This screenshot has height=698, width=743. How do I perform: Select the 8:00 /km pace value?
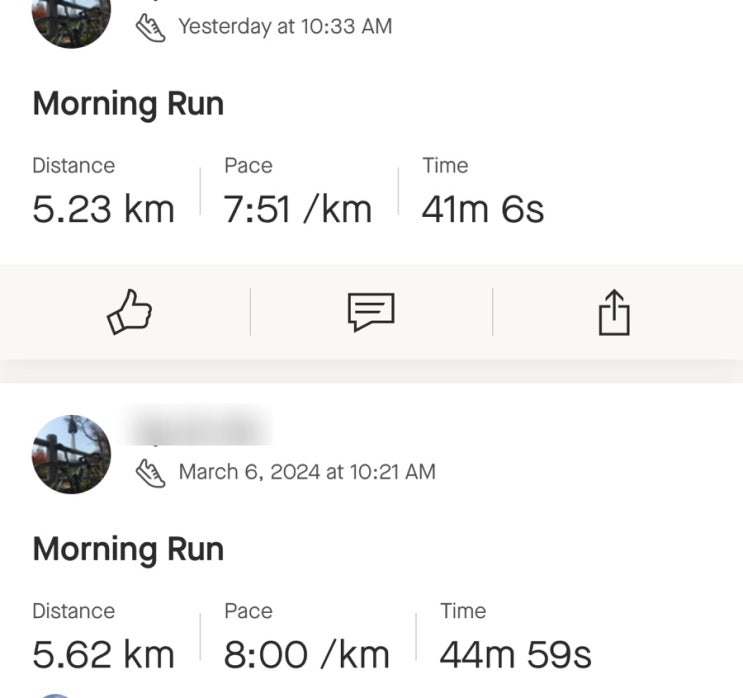click(306, 655)
